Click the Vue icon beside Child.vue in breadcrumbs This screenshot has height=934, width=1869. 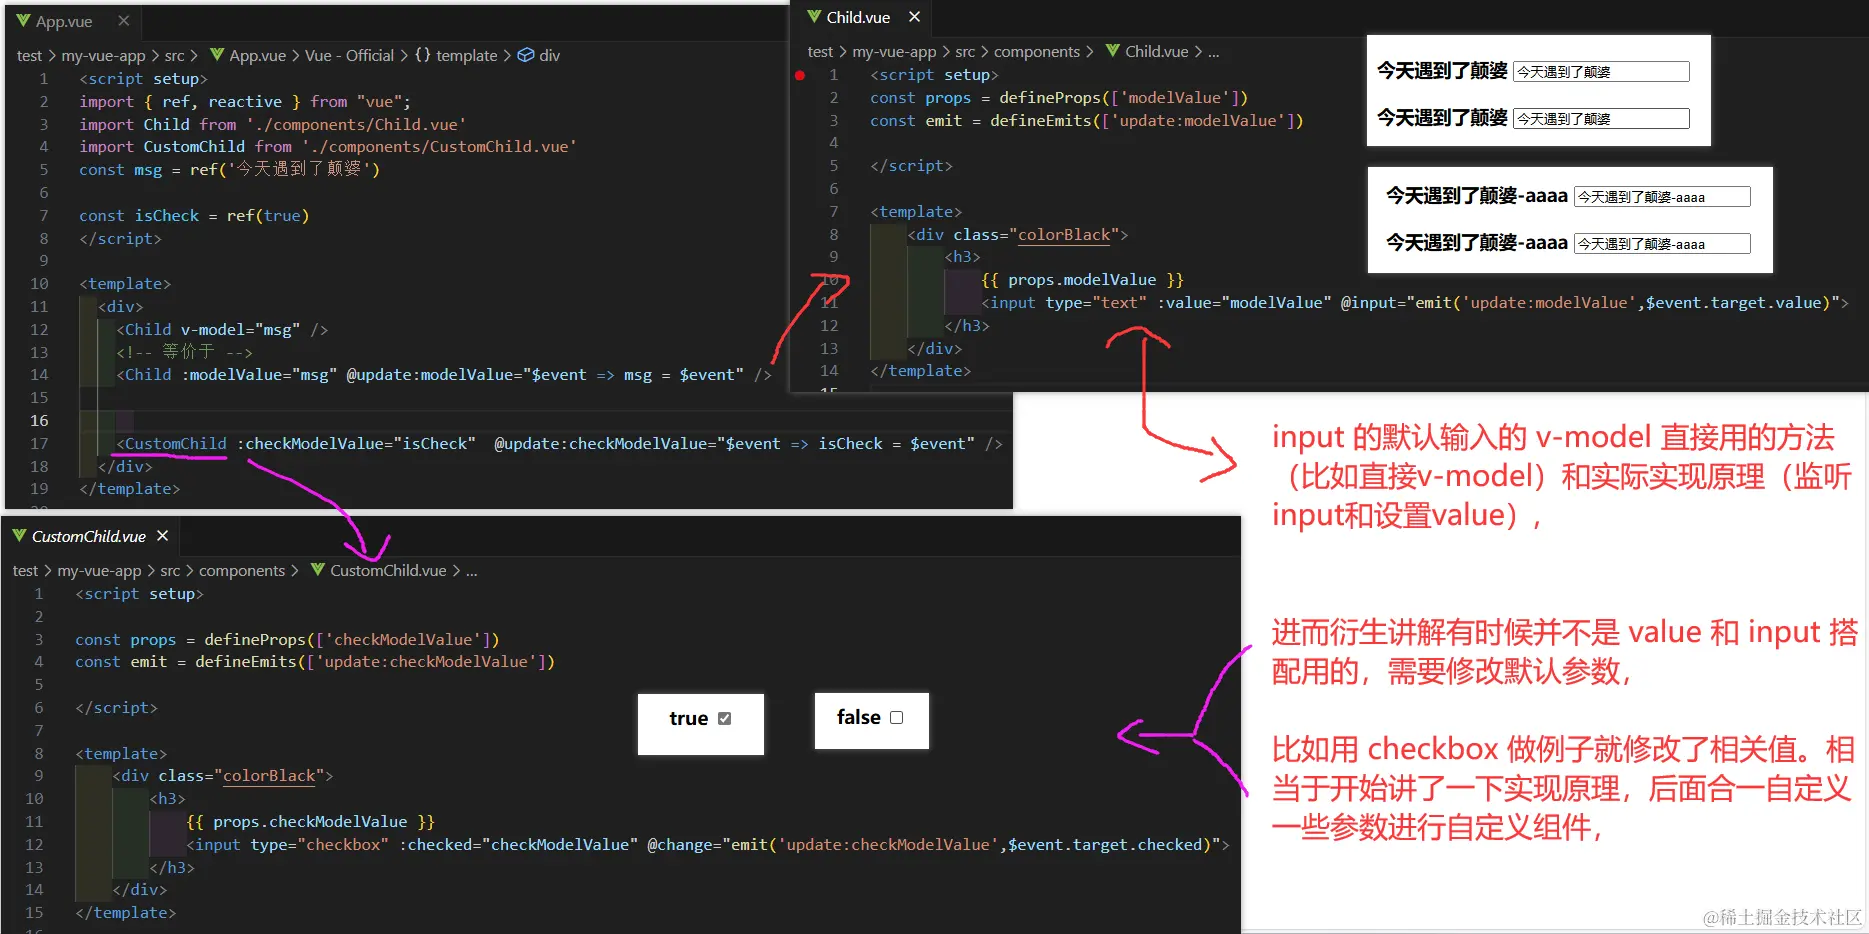[1113, 51]
